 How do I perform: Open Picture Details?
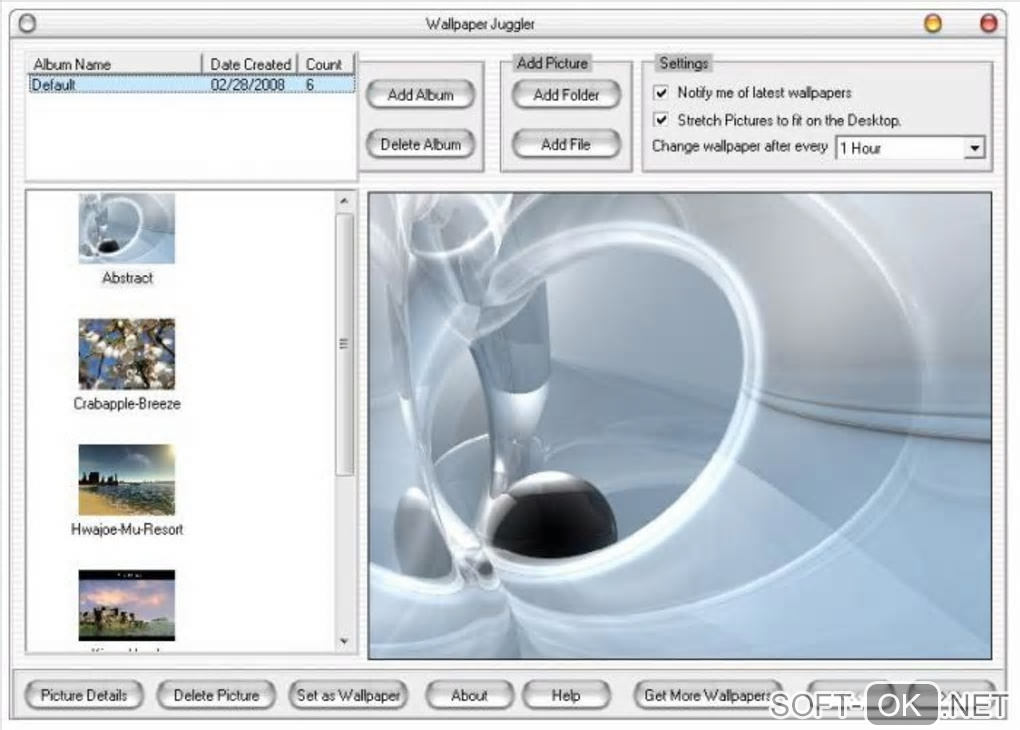[x=84, y=696]
